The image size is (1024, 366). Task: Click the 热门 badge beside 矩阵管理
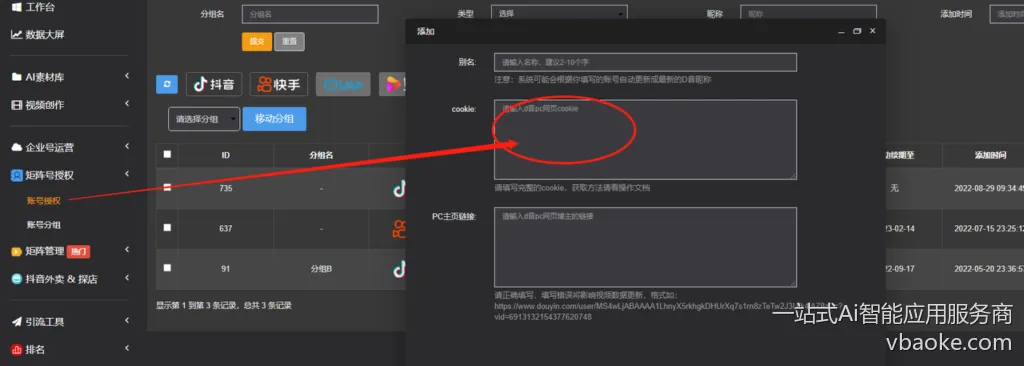tap(78, 252)
